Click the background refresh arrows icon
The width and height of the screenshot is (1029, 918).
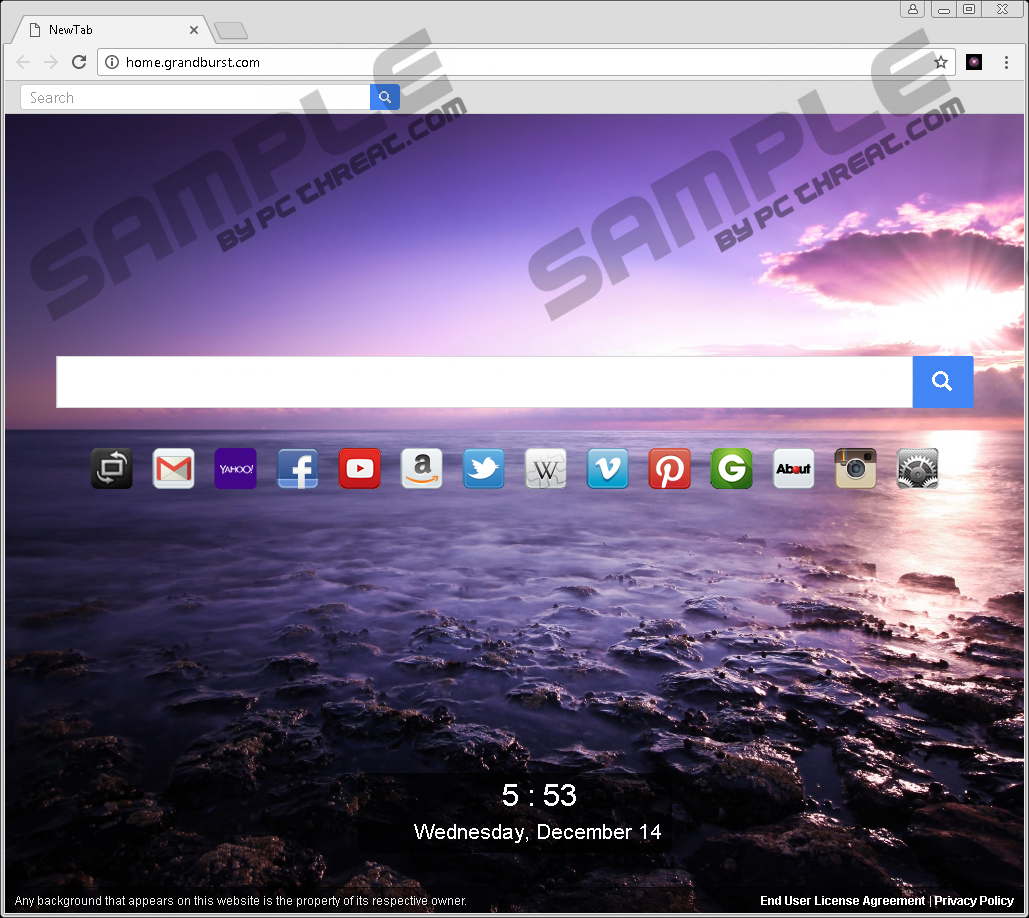tap(112, 469)
